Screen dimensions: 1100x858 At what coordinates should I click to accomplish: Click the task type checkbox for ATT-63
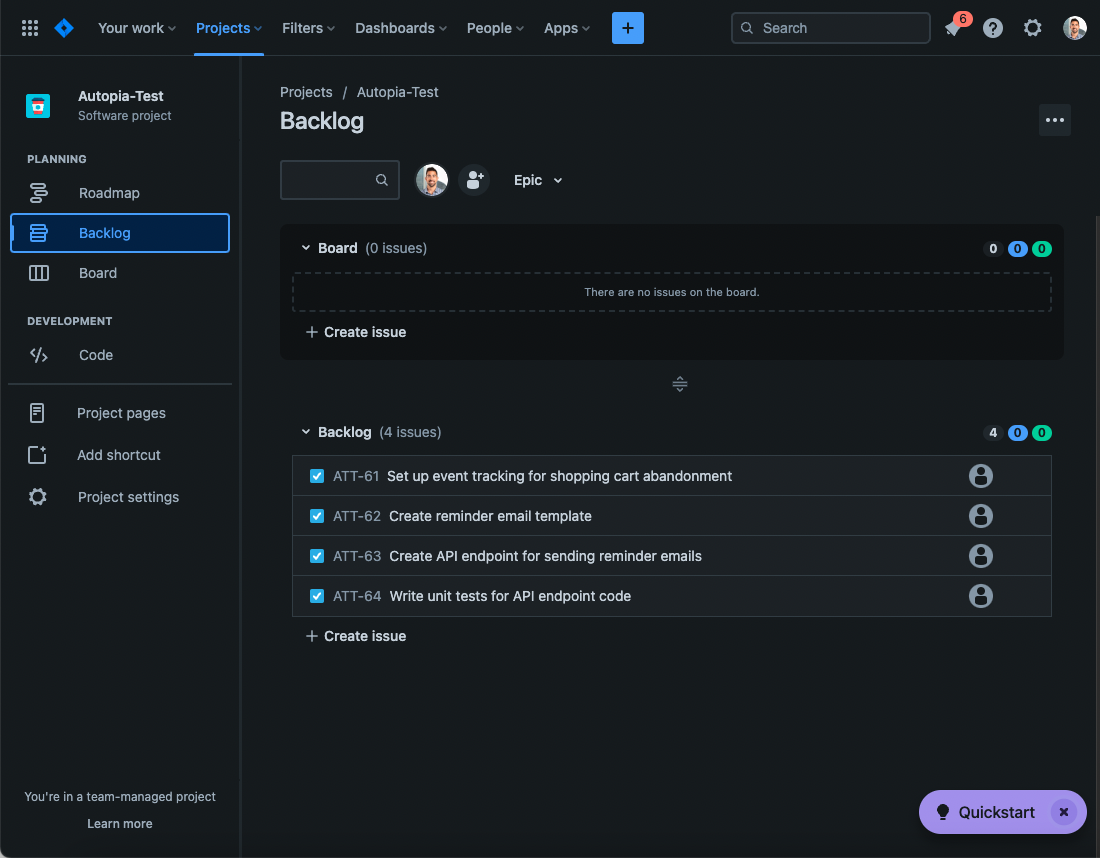click(x=317, y=556)
